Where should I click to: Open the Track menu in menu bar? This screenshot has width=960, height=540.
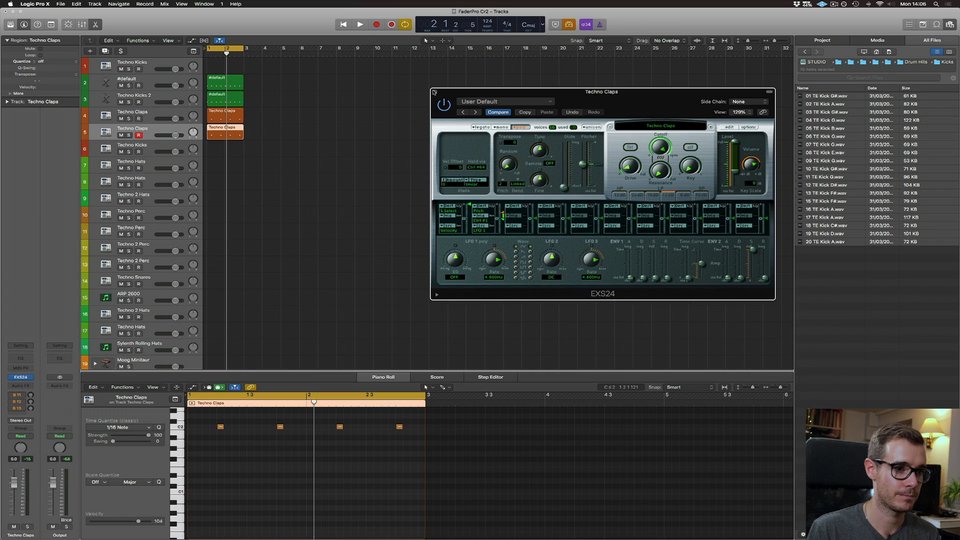click(95, 4)
